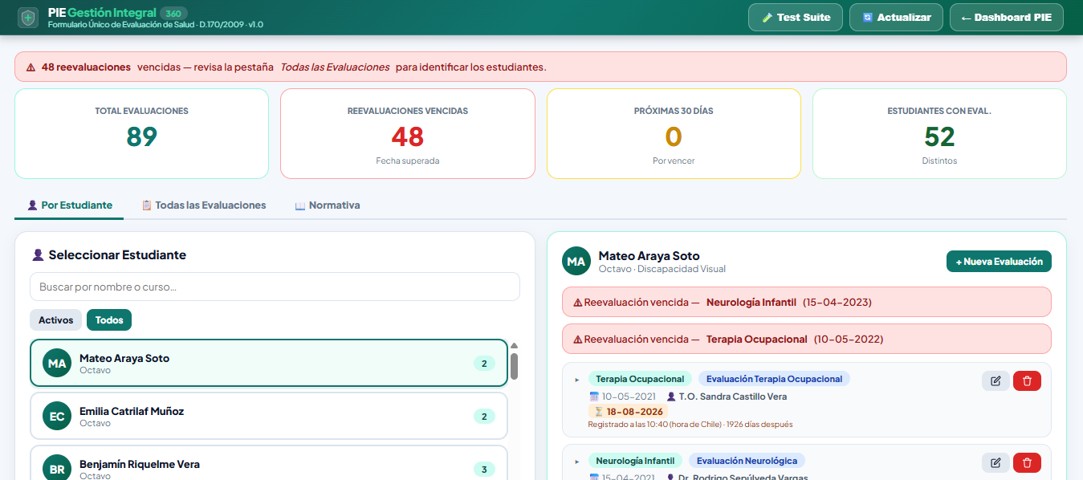Click the MA avatar in student list
The height and width of the screenshot is (480, 1083).
pos(57,363)
